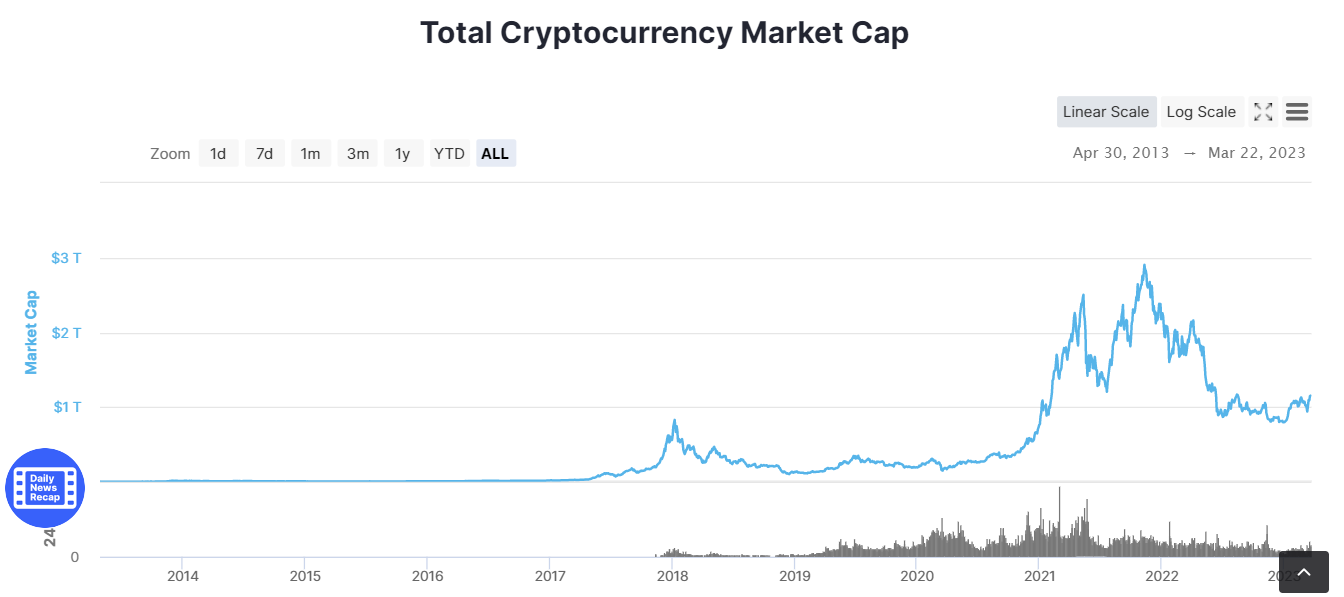Click the Market Cap axis title
The image size is (1344, 597).
click(x=31, y=330)
